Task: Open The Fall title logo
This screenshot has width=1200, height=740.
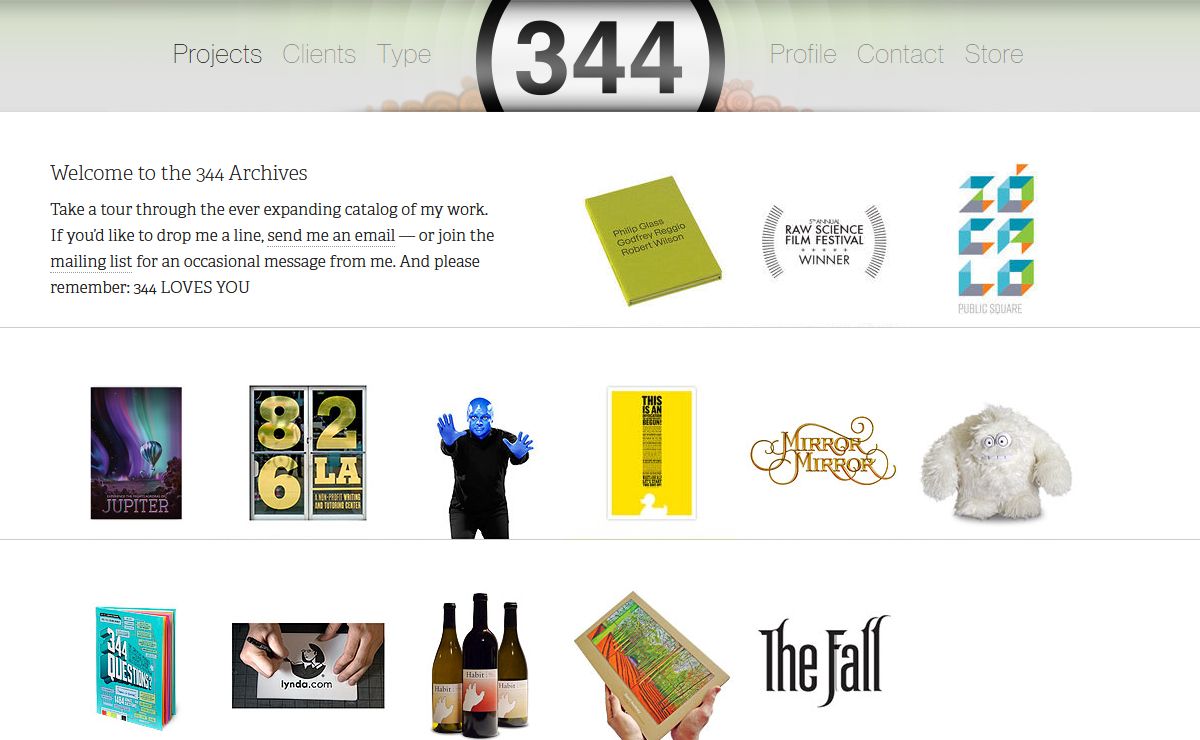Action: pos(824,661)
